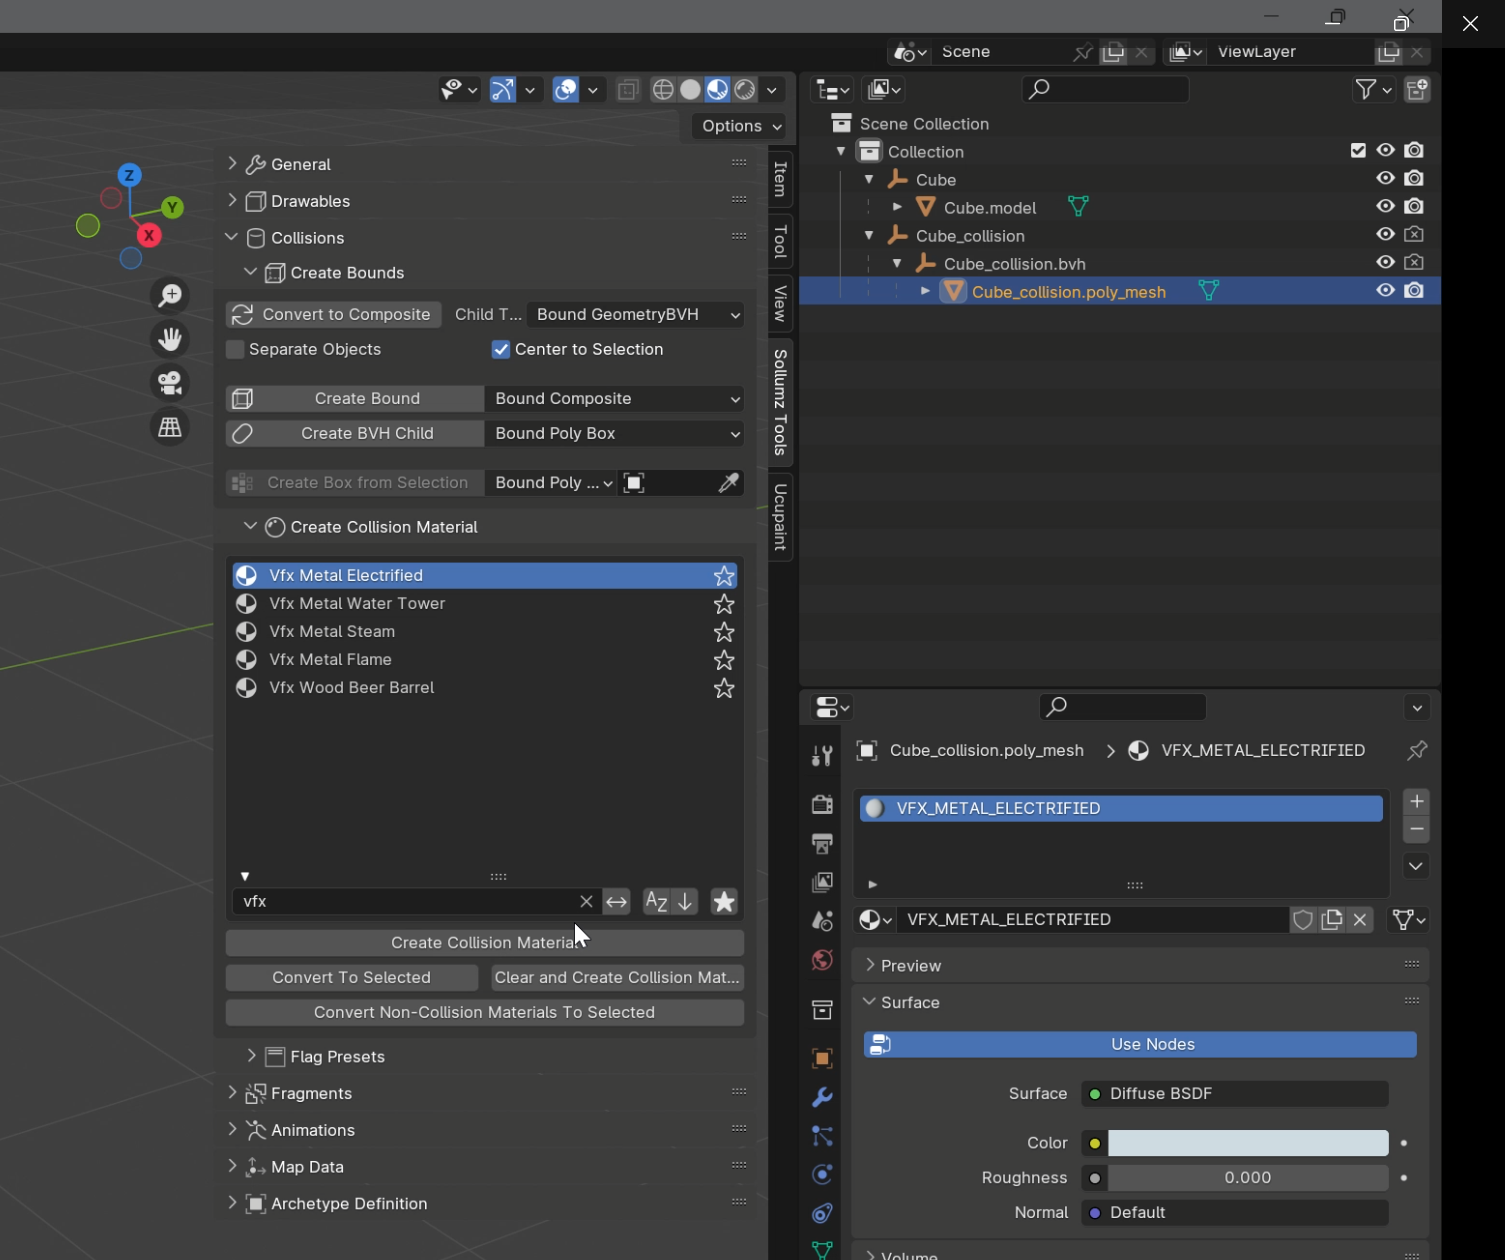
Task: Open the Child Type Bound GeometryBVH dropdown
Action: [x=636, y=314]
